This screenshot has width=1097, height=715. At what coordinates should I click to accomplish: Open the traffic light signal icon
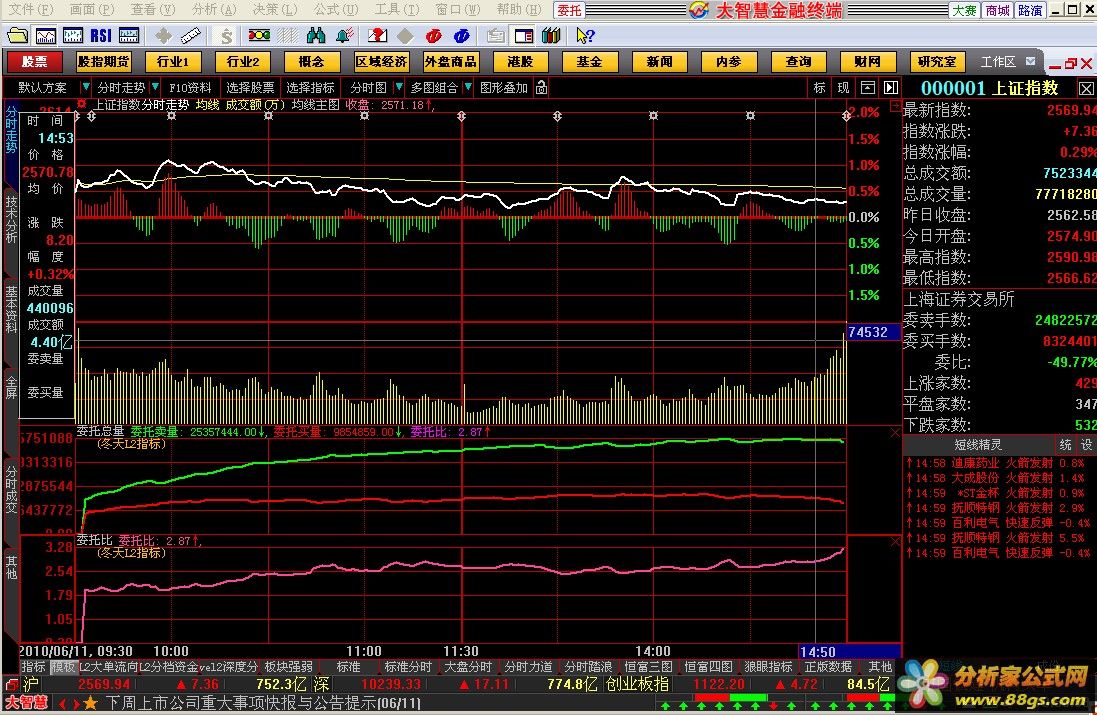coord(259,35)
